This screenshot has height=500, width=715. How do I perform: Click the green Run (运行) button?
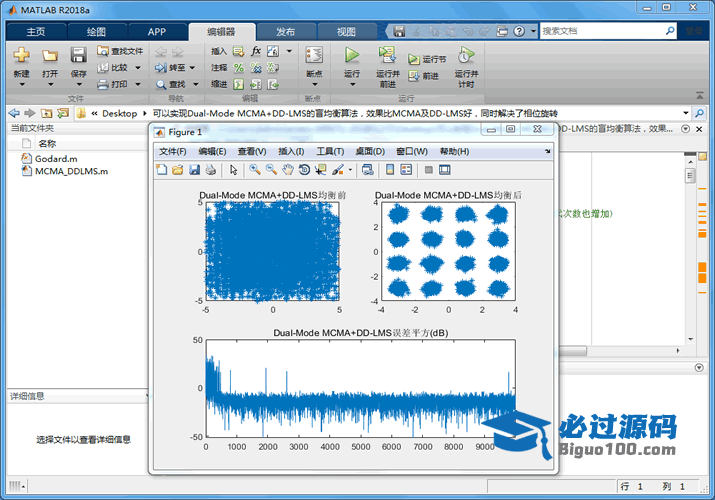coord(352,56)
